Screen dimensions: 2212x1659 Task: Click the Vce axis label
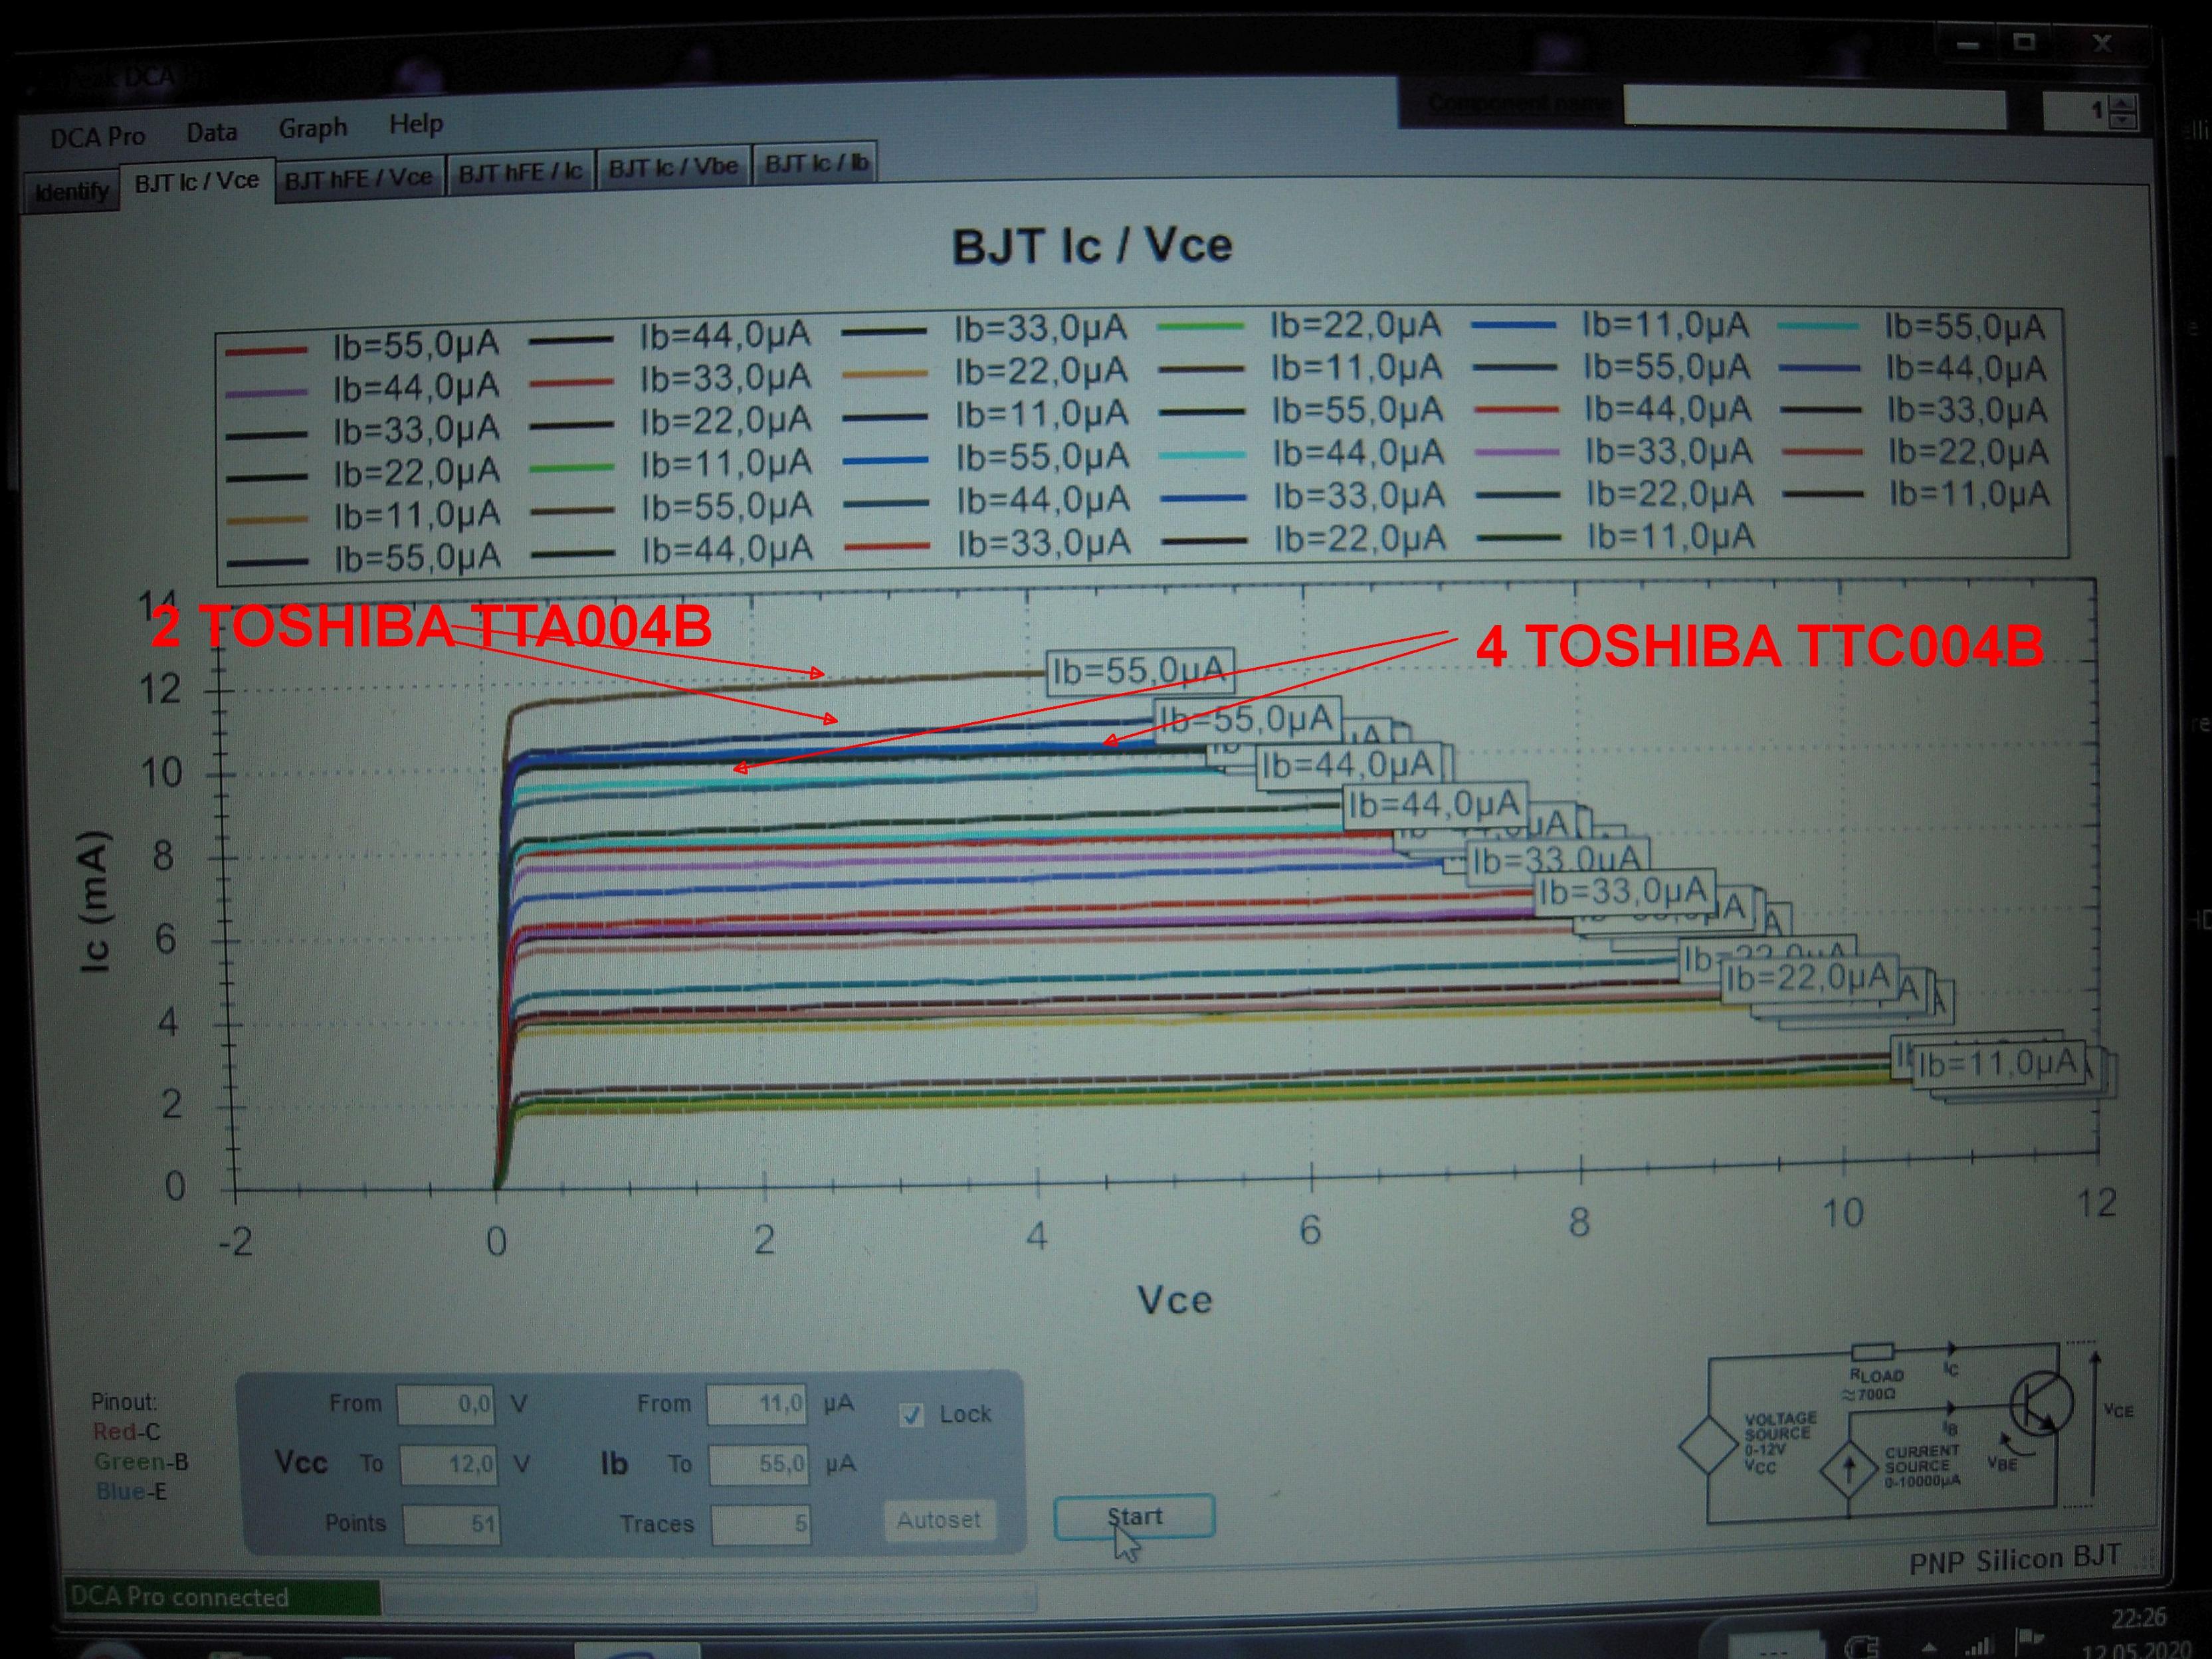1175,1300
